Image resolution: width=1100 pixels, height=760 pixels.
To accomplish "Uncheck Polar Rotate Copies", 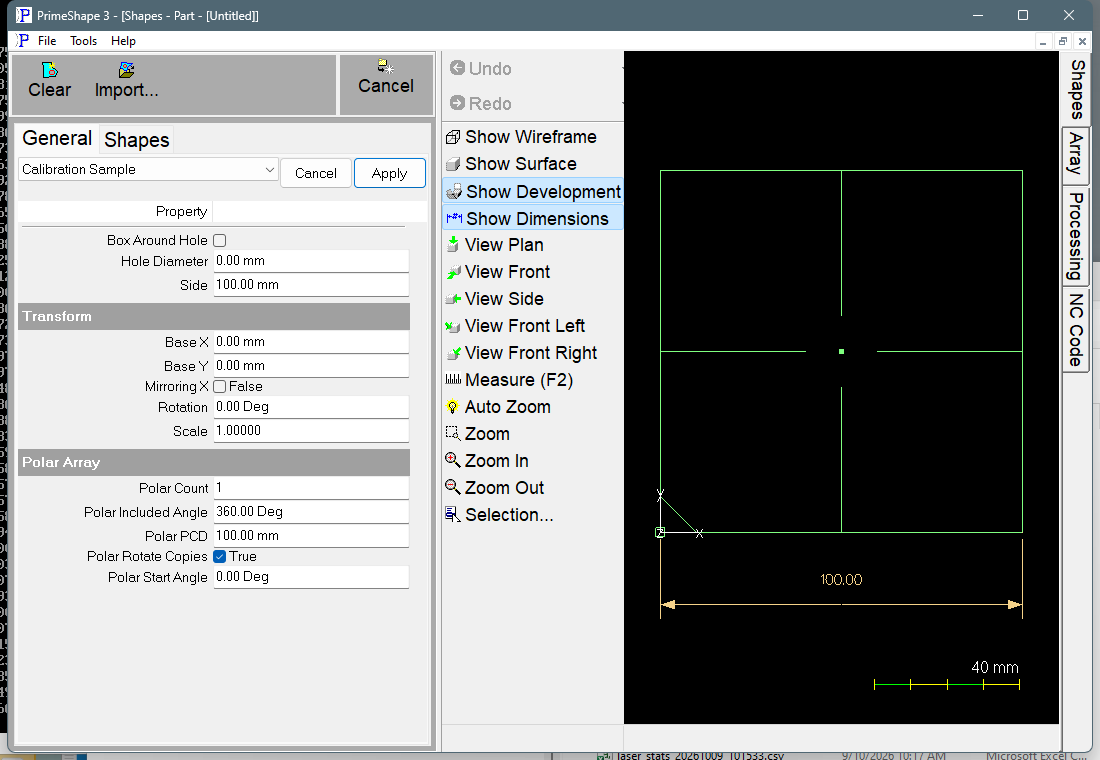I will pos(220,556).
